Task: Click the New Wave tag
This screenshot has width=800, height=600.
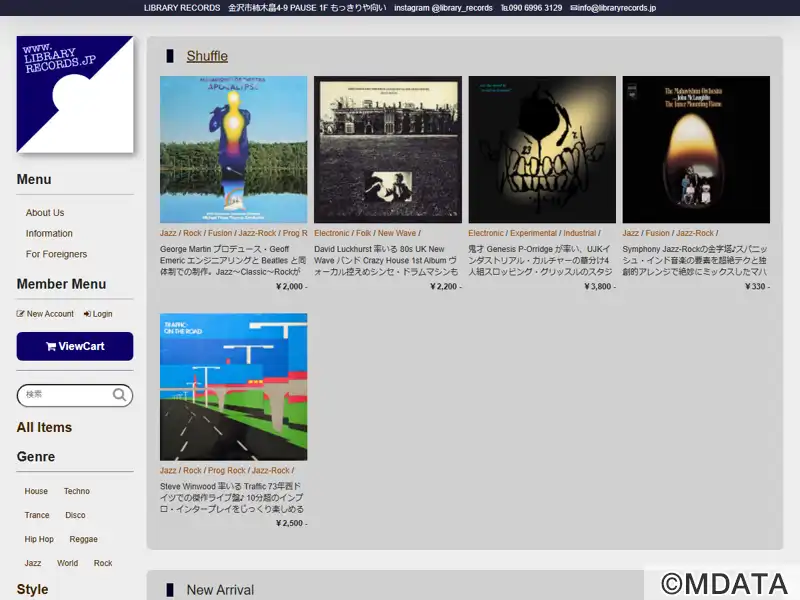Action: click(x=397, y=233)
